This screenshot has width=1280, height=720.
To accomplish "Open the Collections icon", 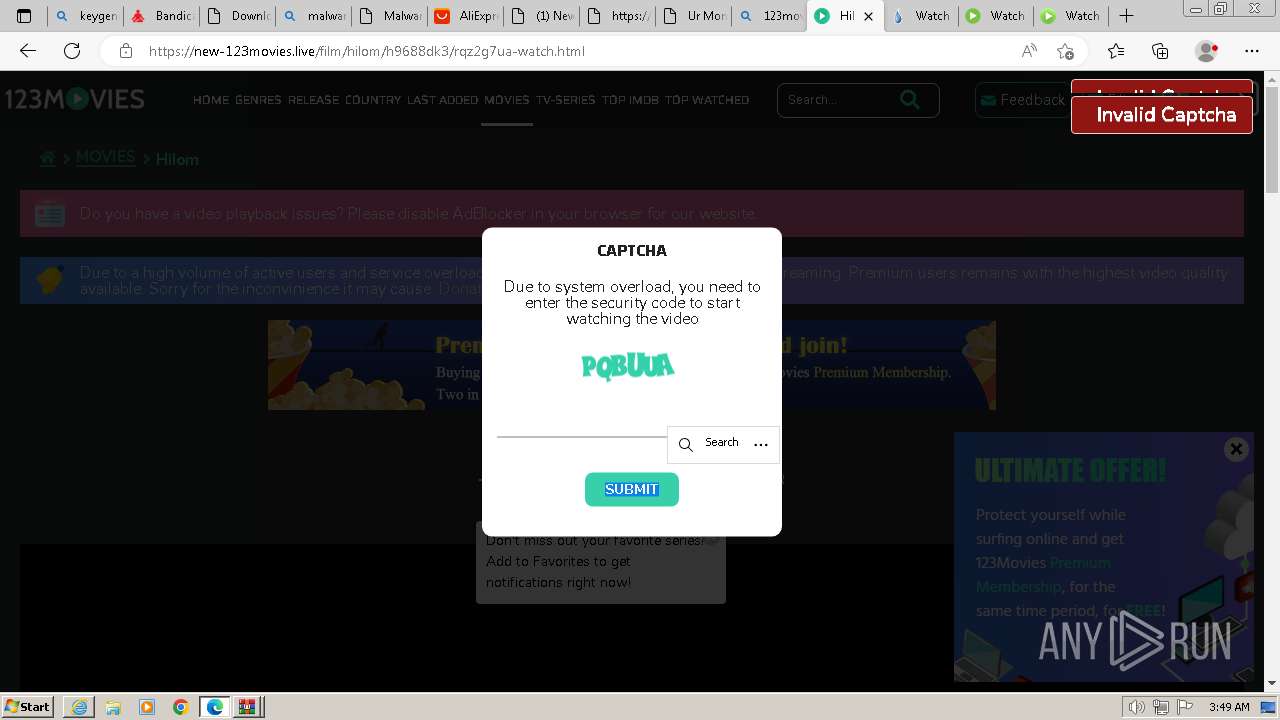I will click(x=1160, y=51).
